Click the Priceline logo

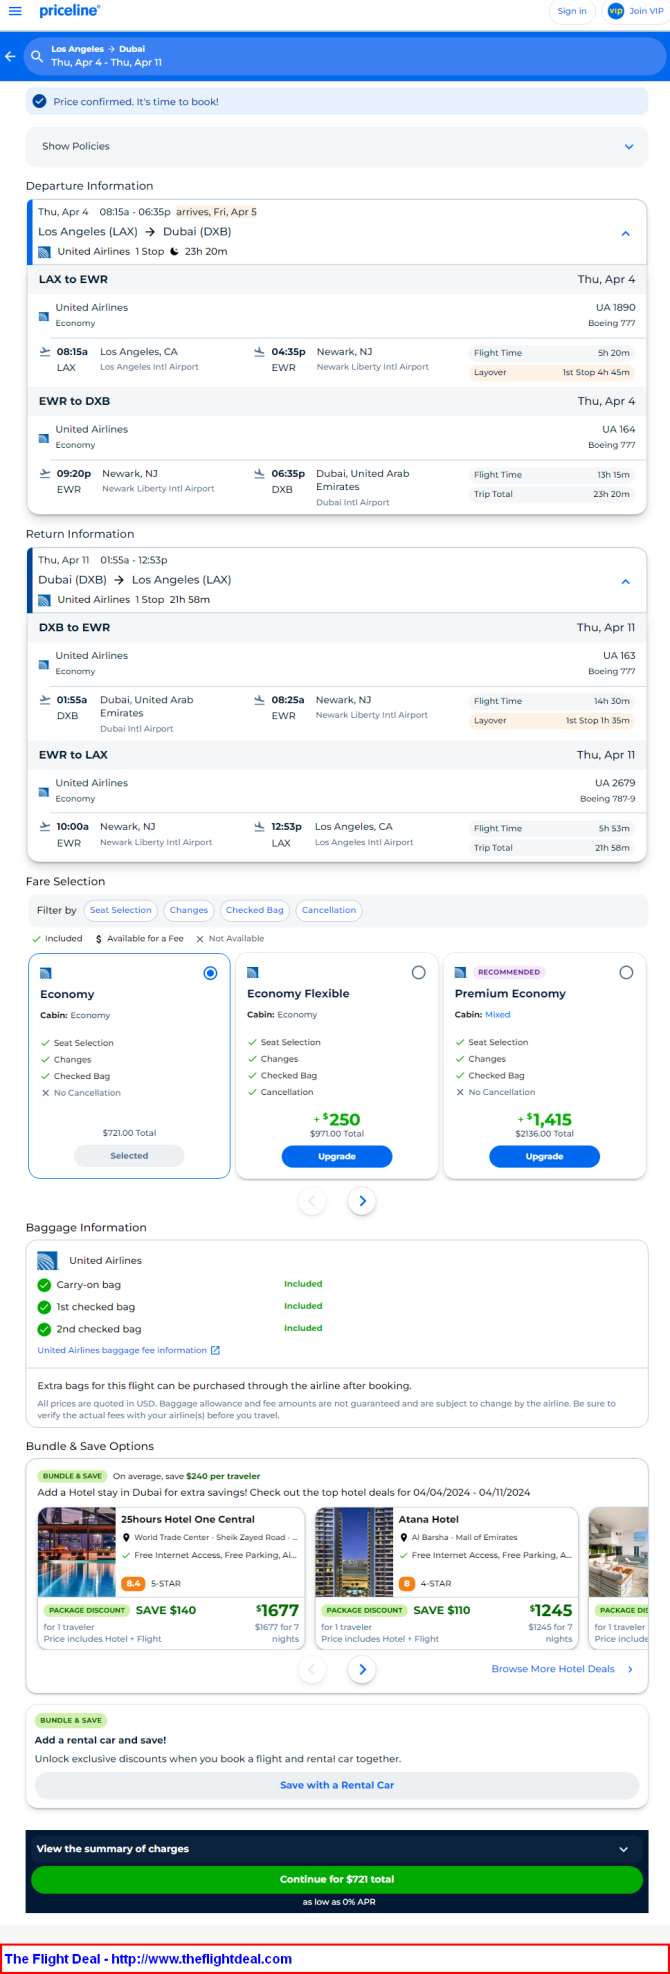click(x=69, y=11)
